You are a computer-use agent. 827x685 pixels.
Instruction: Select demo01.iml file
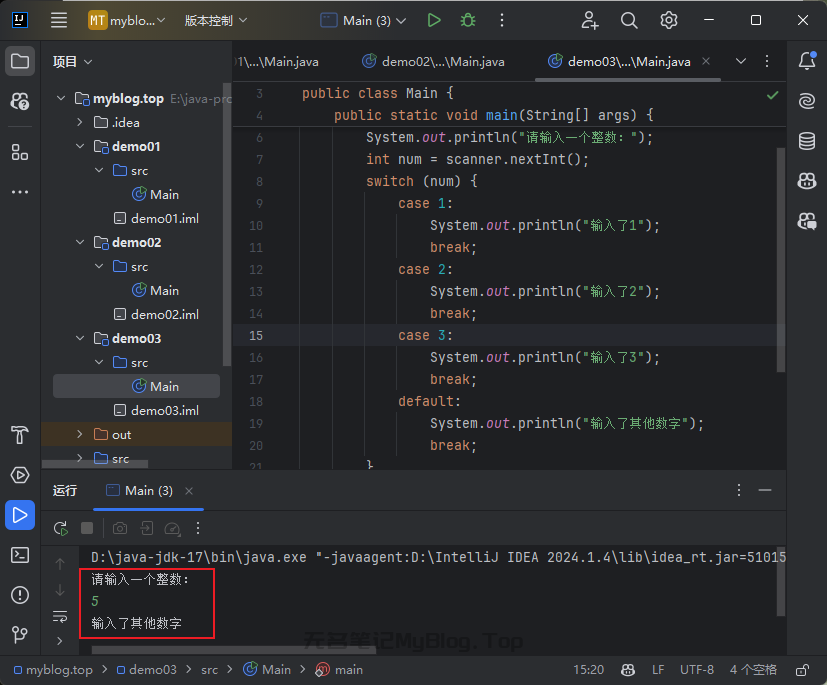tap(156, 218)
